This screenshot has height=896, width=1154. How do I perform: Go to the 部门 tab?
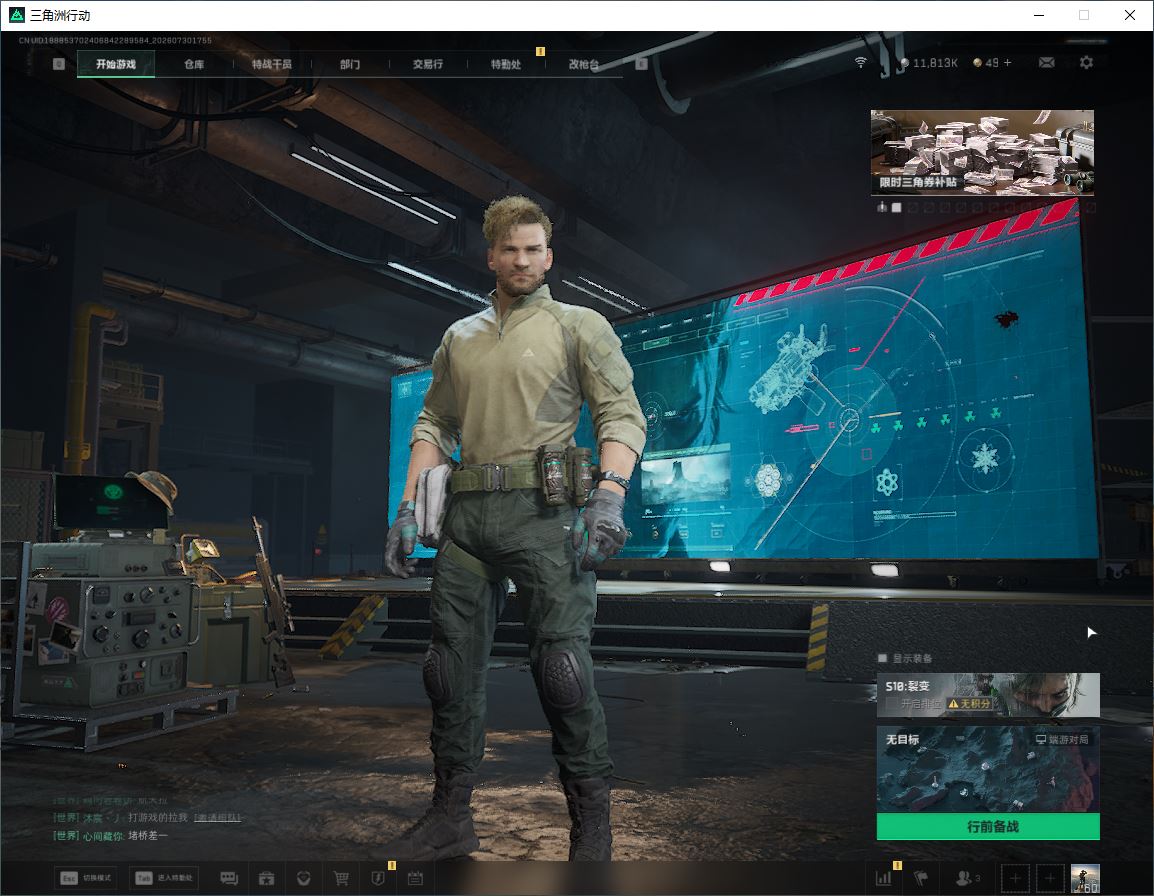(x=350, y=64)
